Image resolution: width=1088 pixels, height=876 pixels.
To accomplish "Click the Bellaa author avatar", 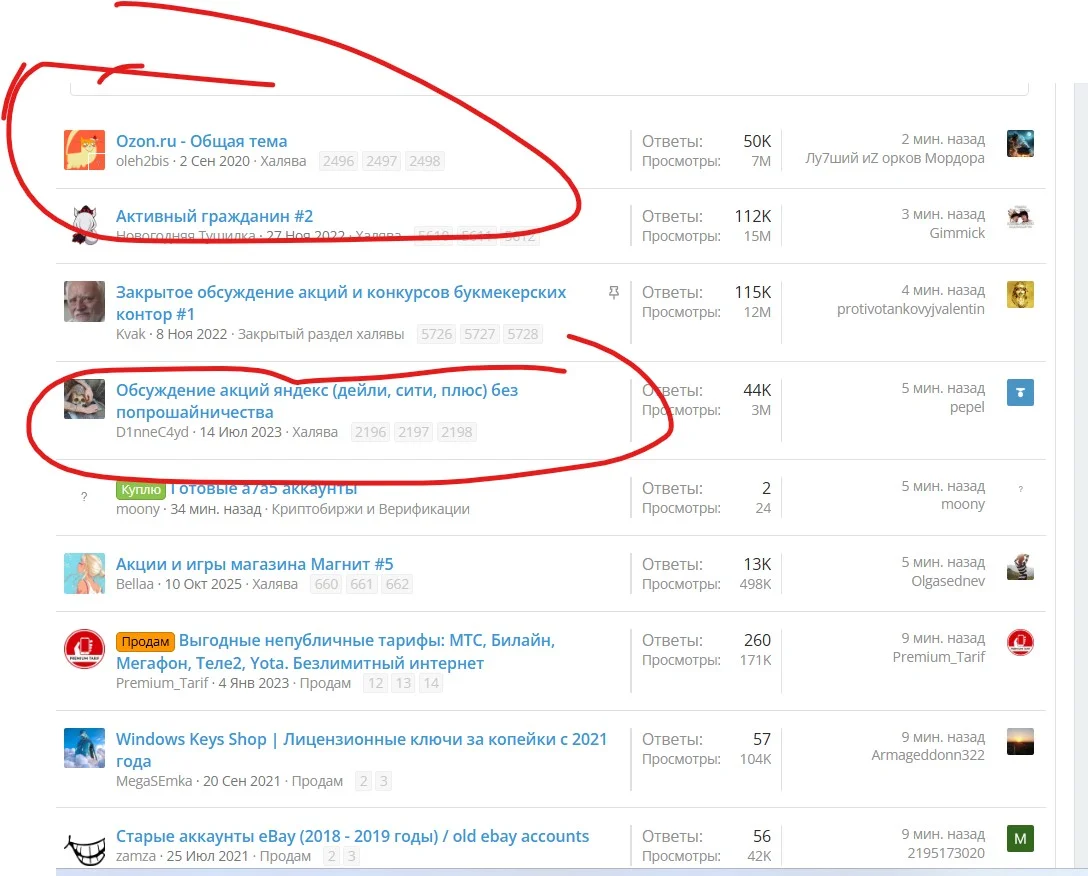I will (x=85, y=573).
